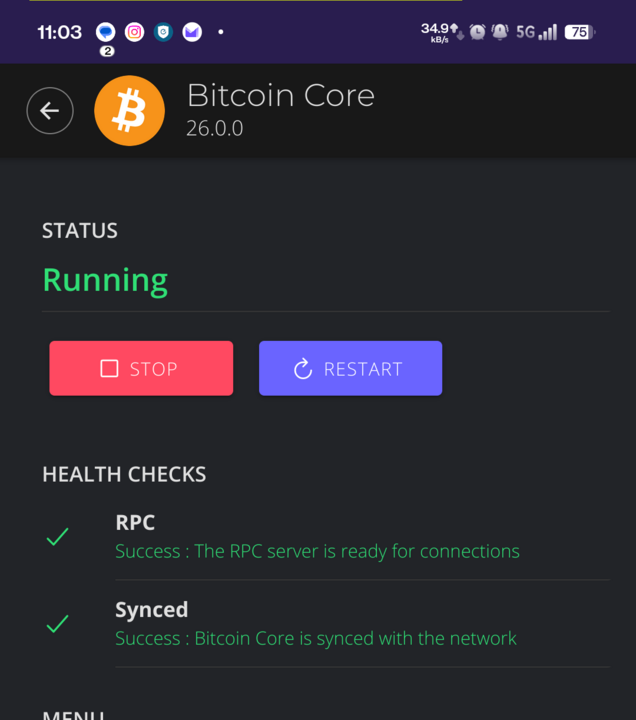This screenshot has height=720, width=636.
Task: Tap the RPC health check checkmark
Action: 57,536
